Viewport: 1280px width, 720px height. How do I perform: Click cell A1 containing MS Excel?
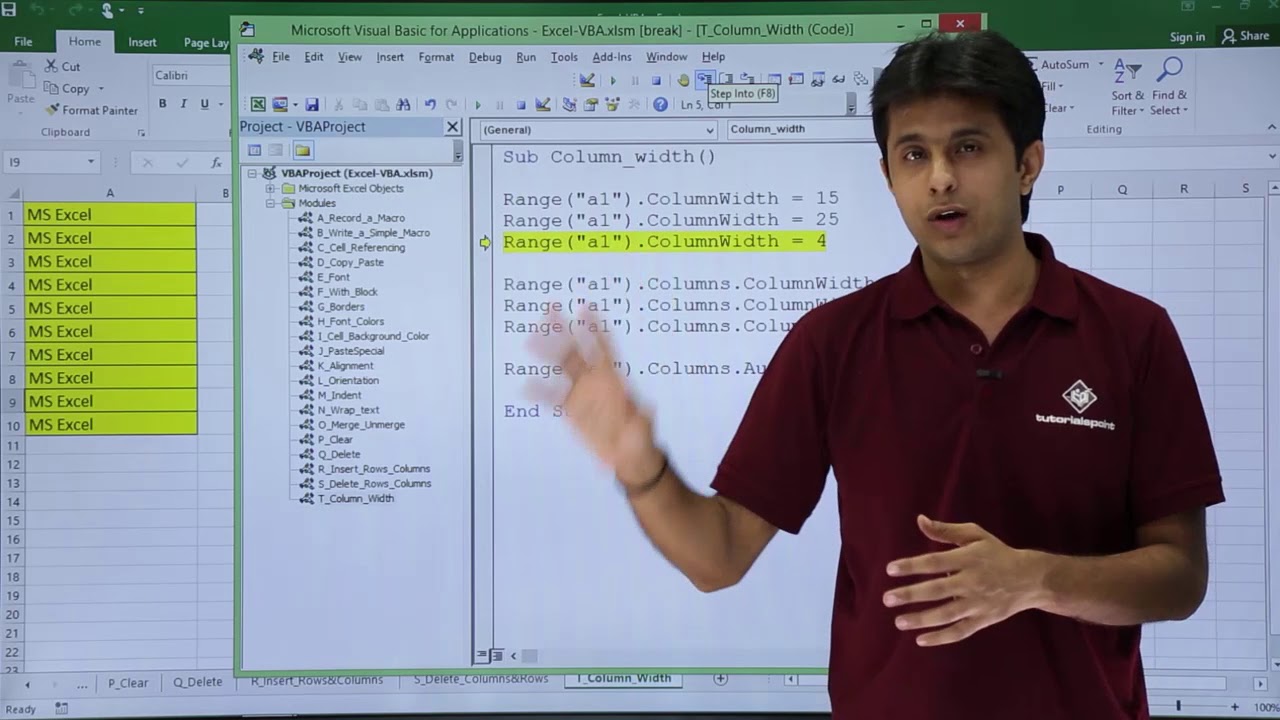[x=109, y=214]
